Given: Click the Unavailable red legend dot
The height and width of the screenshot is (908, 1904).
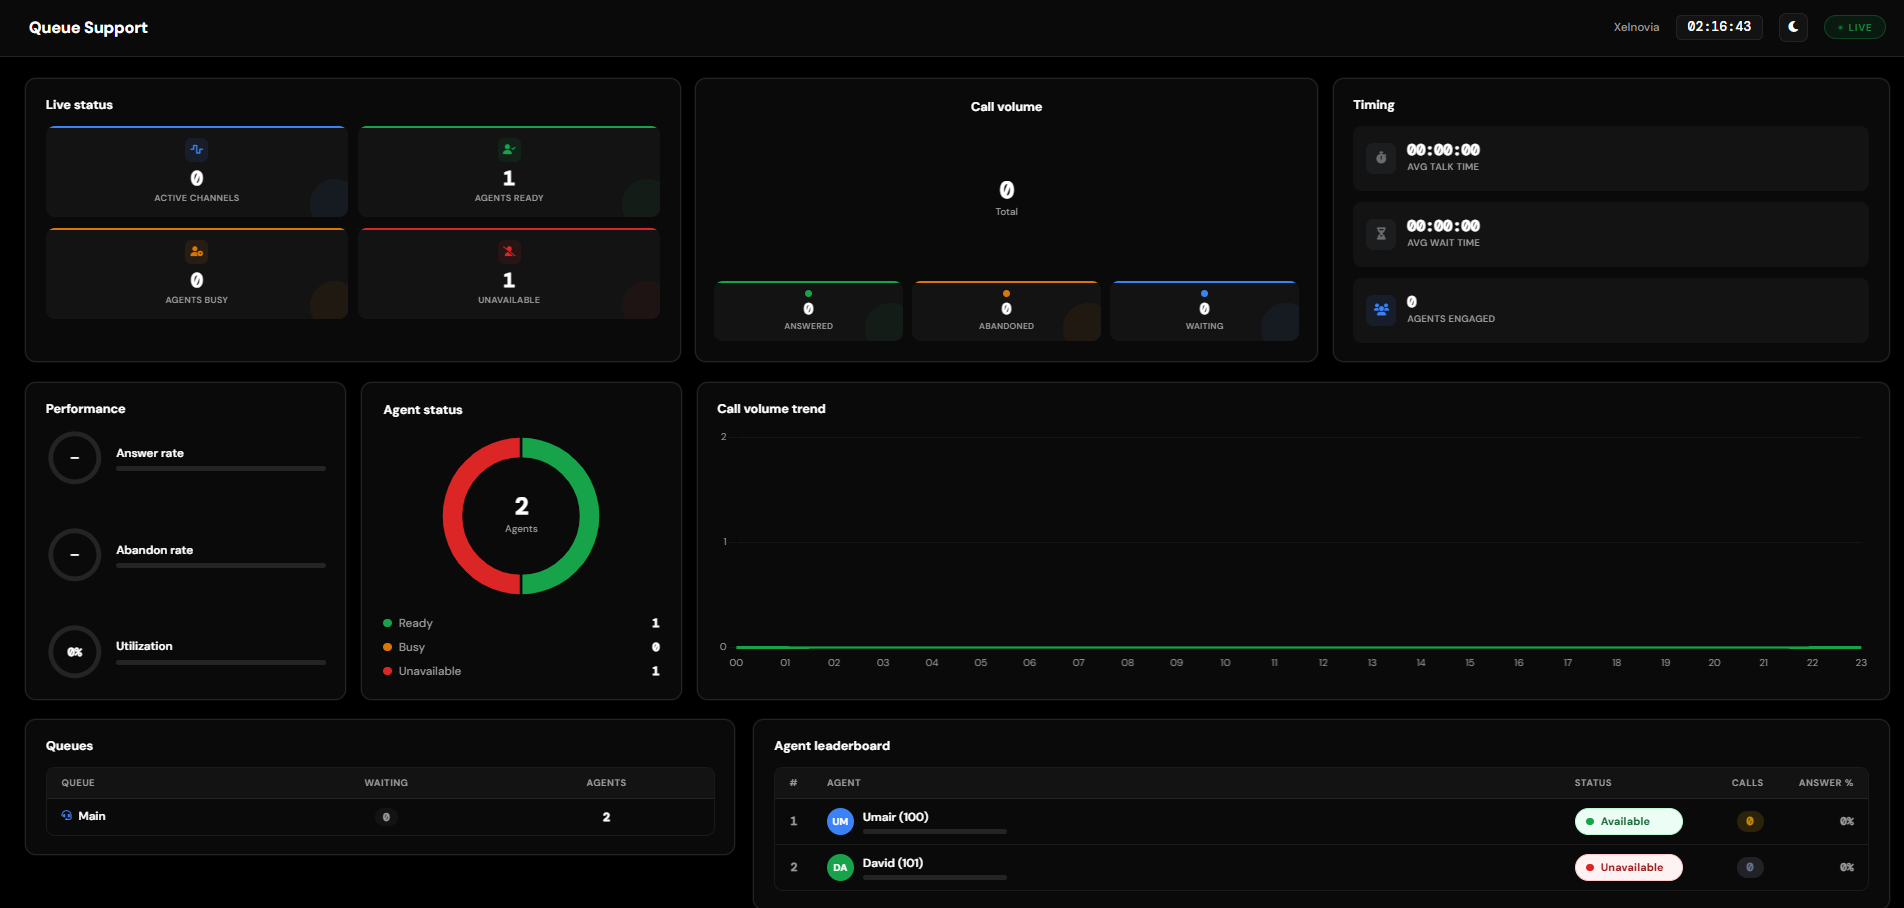Looking at the screenshot, I should (x=387, y=671).
